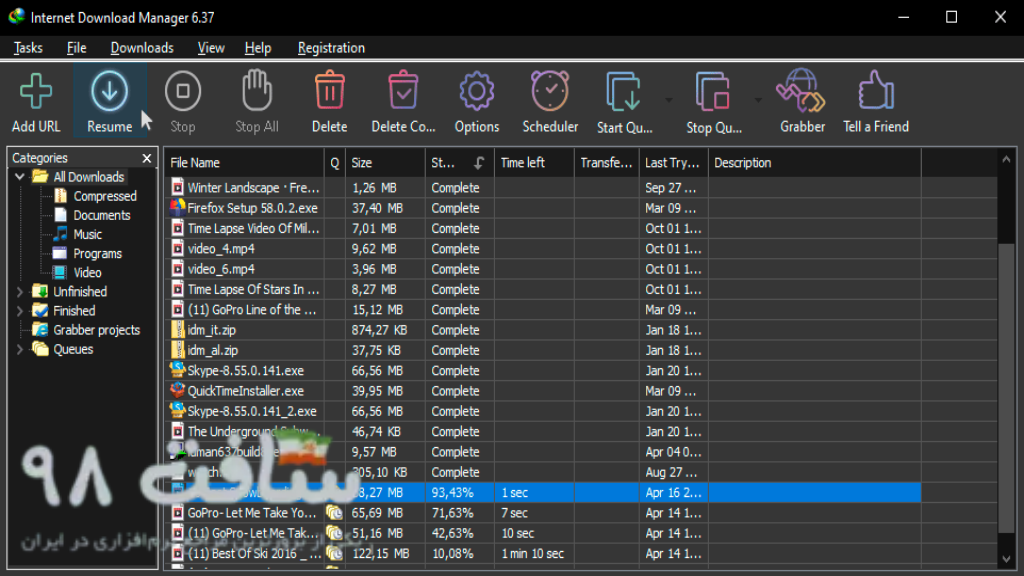Image resolution: width=1024 pixels, height=576 pixels.
Task: Sort by Size column header
Action: click(385, 163)
